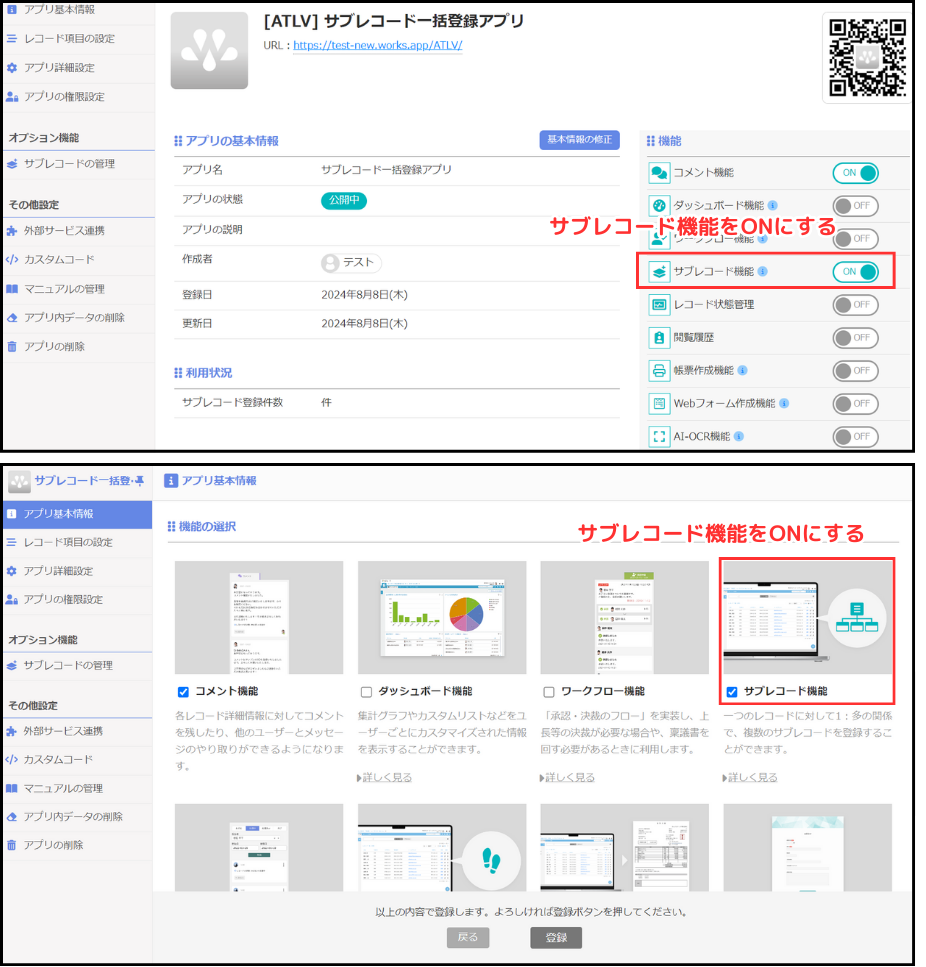Check the ワークフロー機能 checkbox
Image resolution: width=926 pixels, height=967 pixels.
pos(549,692)
